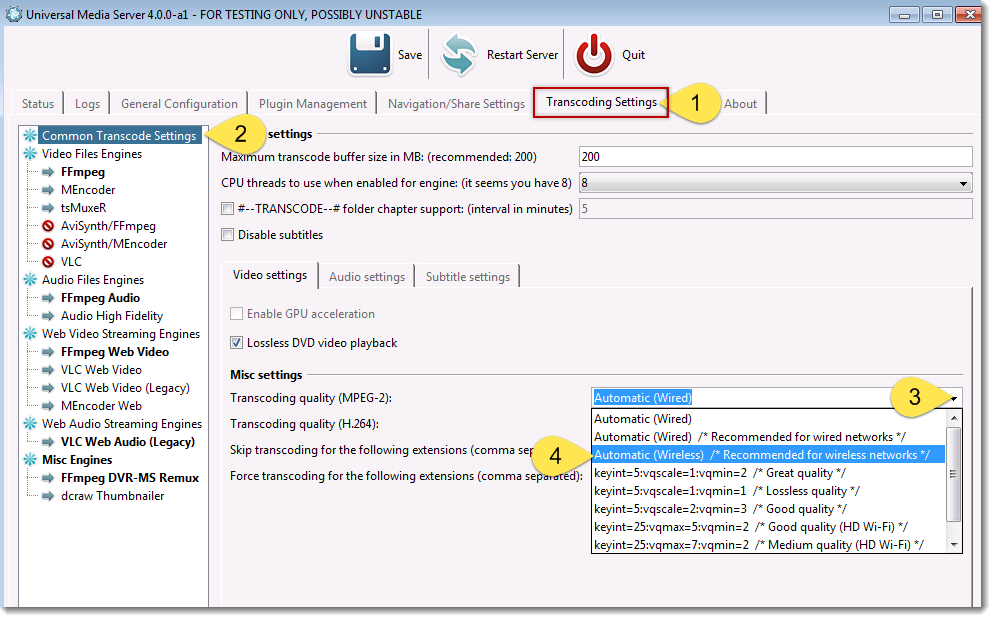996x622 pixels.
Task: Select Automatic (Wired) recommended for wired networks
Action: tap(768, 436)
